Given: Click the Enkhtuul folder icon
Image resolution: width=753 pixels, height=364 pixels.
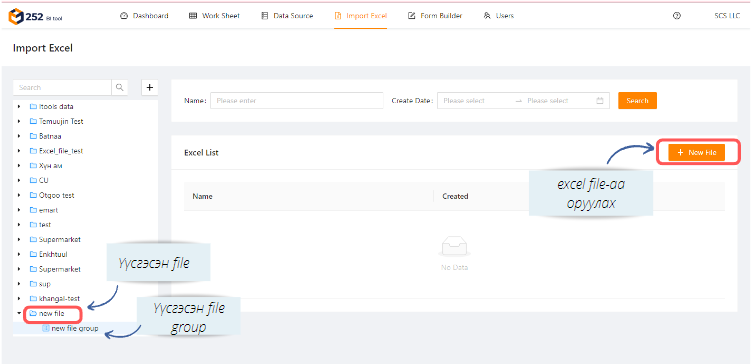Looking at the screenshot, I should (x=33, y=254).
